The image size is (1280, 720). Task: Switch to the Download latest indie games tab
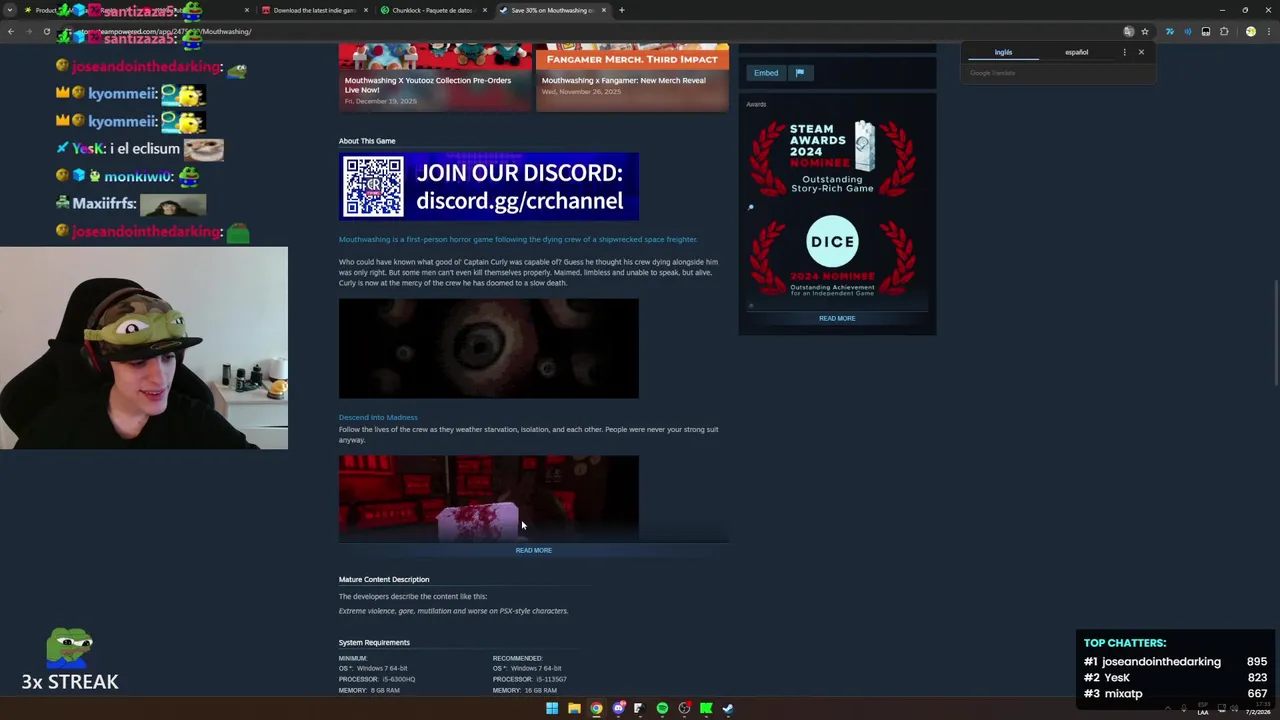(x=313, y=10)
